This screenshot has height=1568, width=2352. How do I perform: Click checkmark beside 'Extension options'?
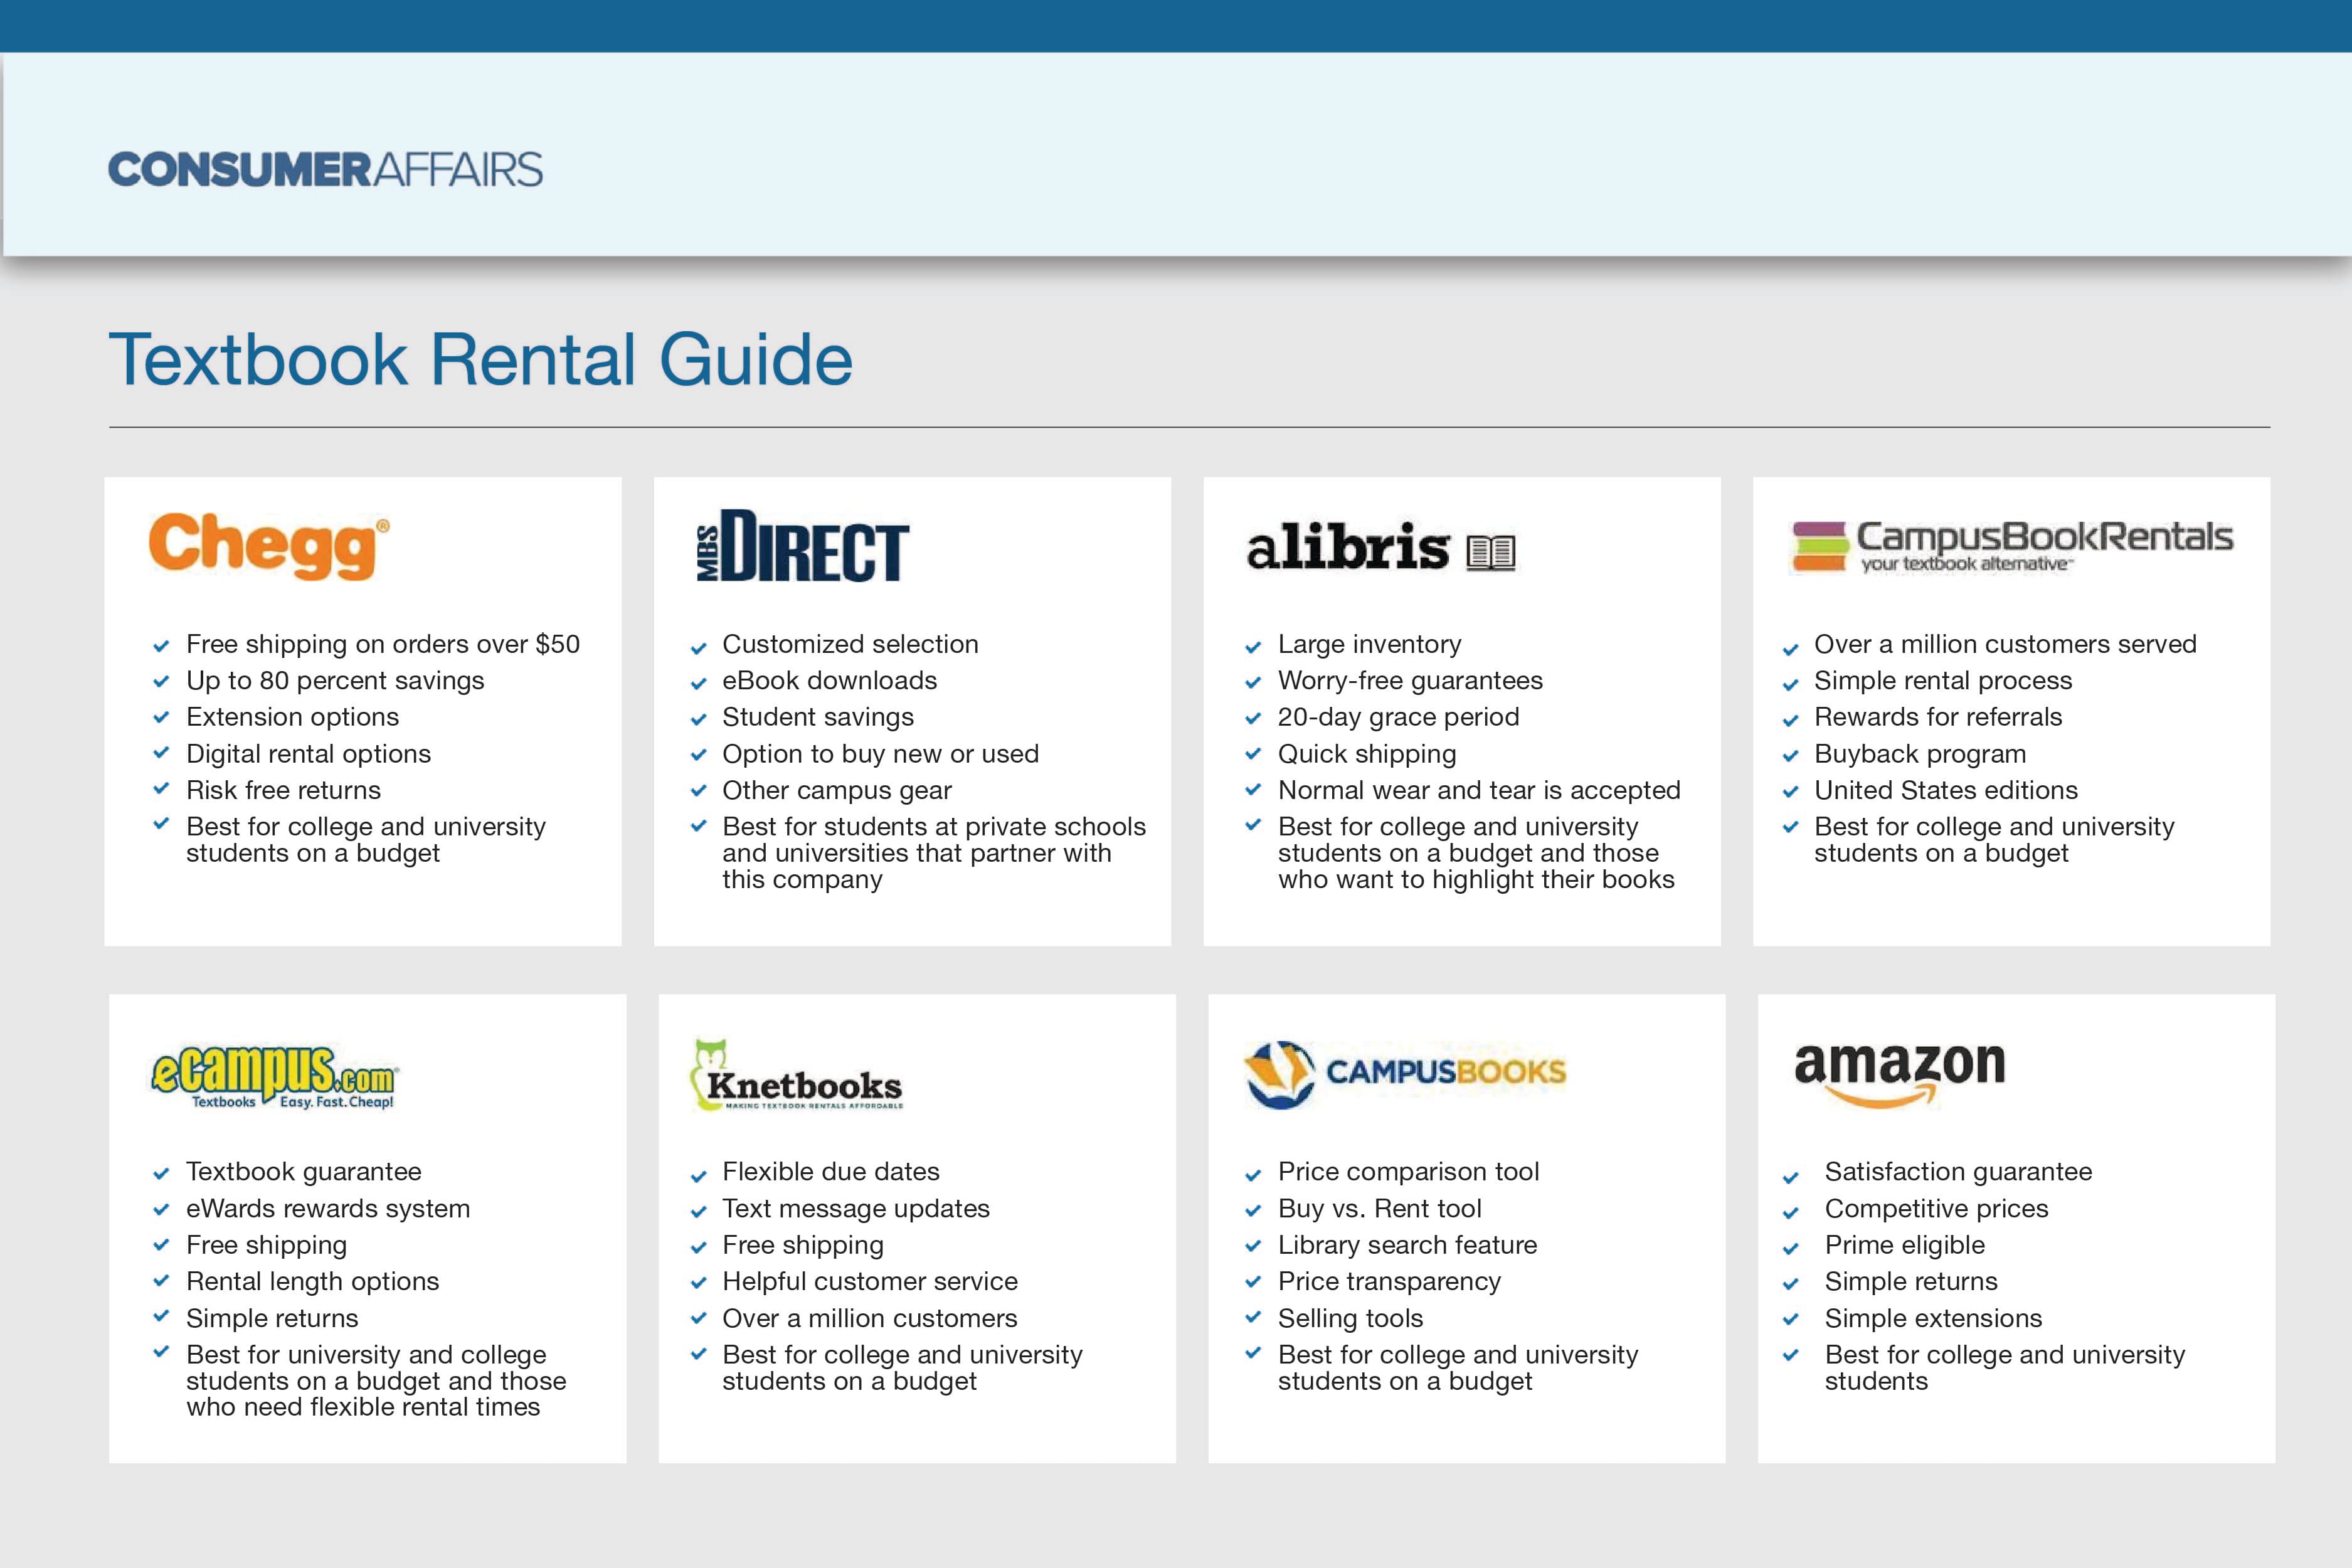pyautogui.click(x=160, y=717)
